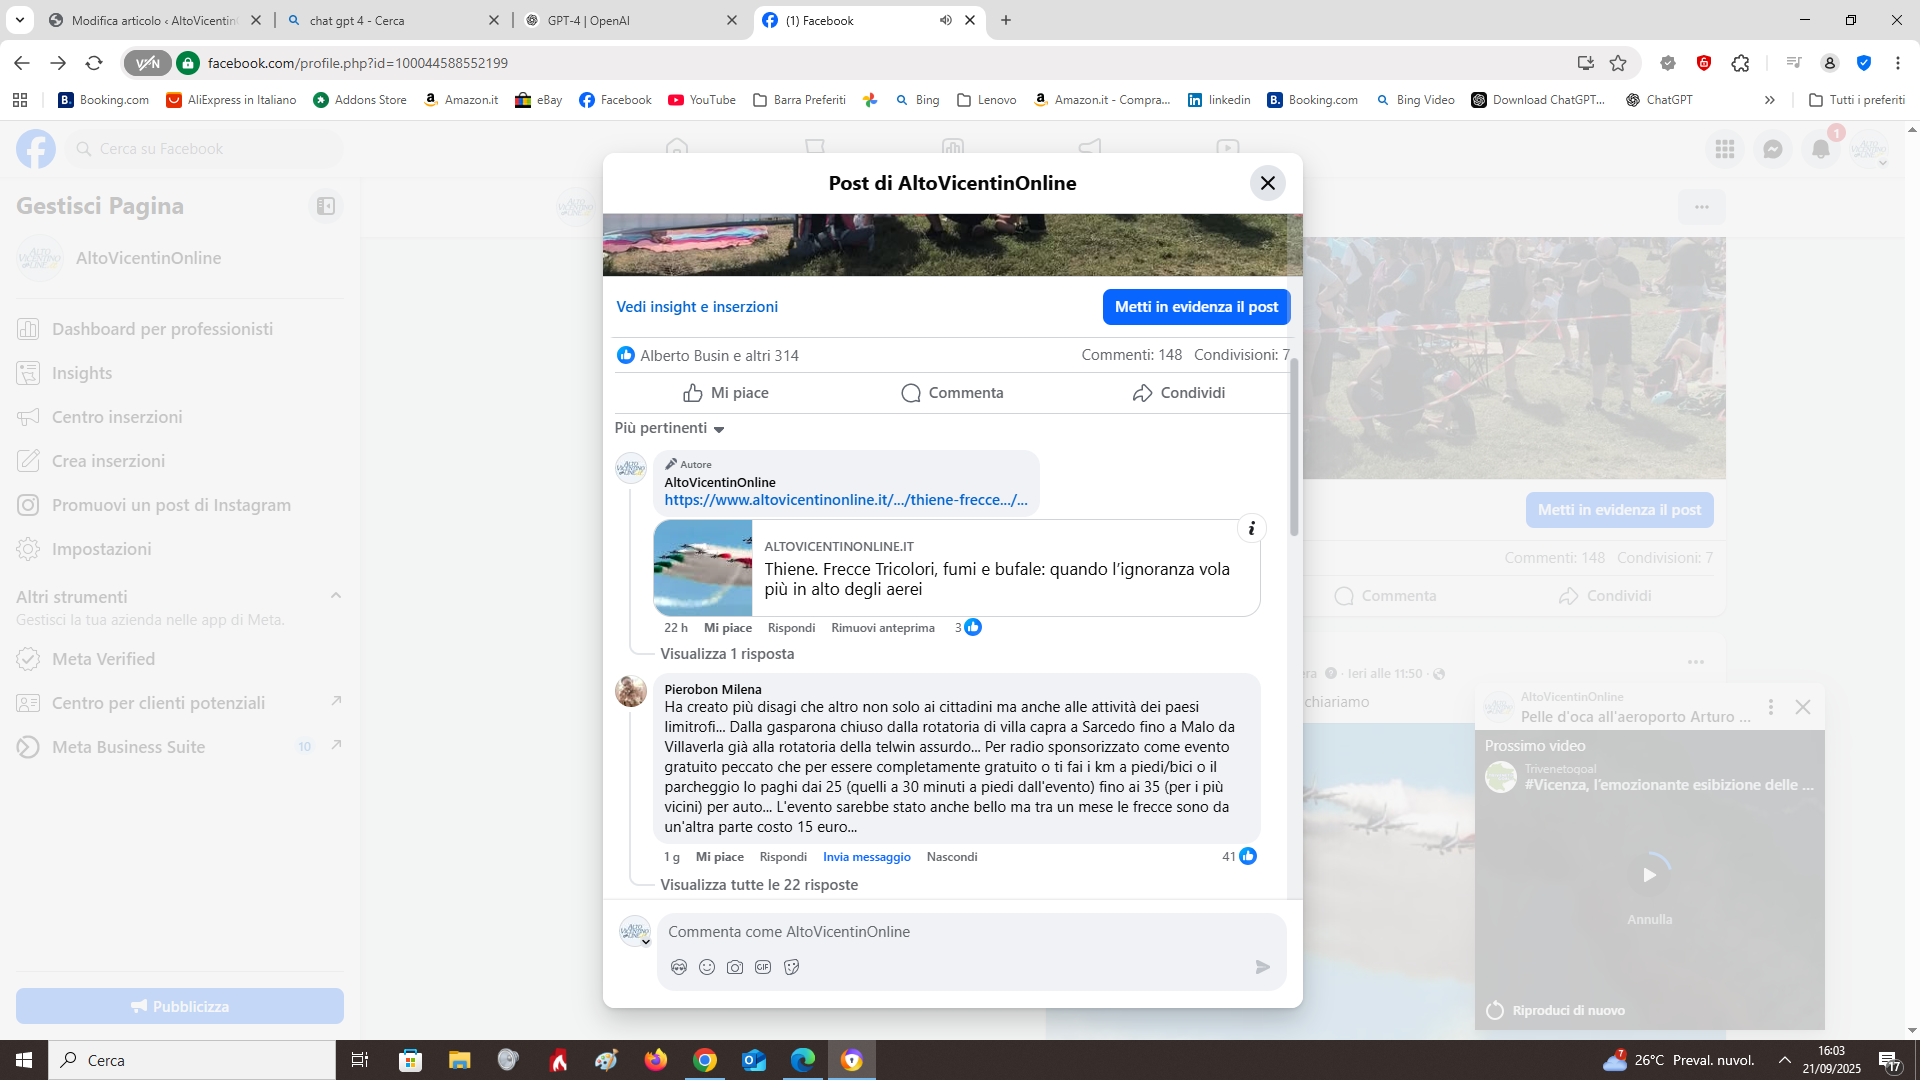Collapse the Altri strumenti section
Screen dimensions: 1920x1080
coord(336,596)
